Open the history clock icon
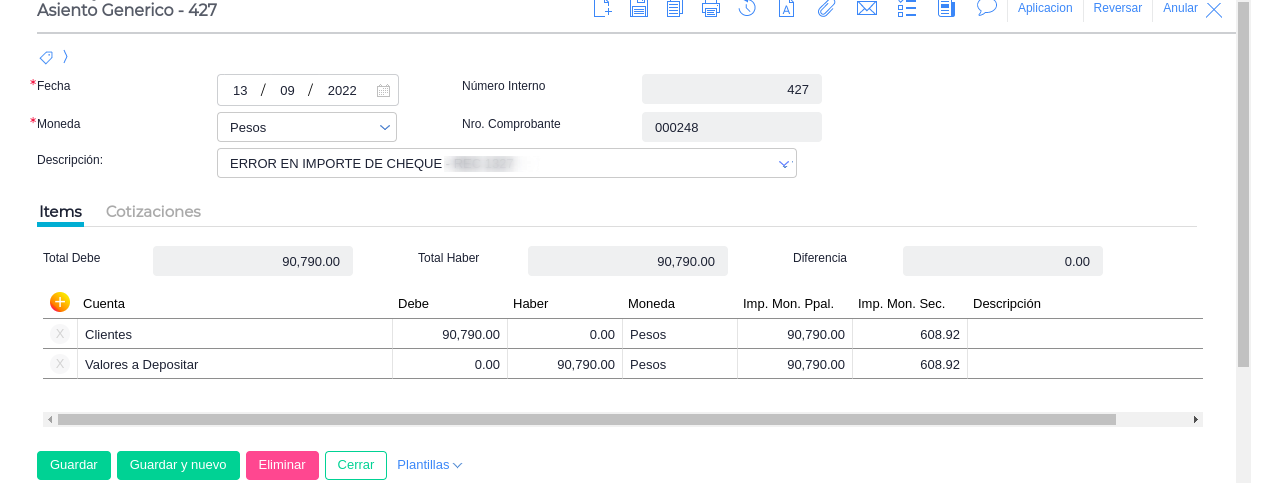Image resolution: width=1262 pixels, height=483 pixels. coord(747,9)
